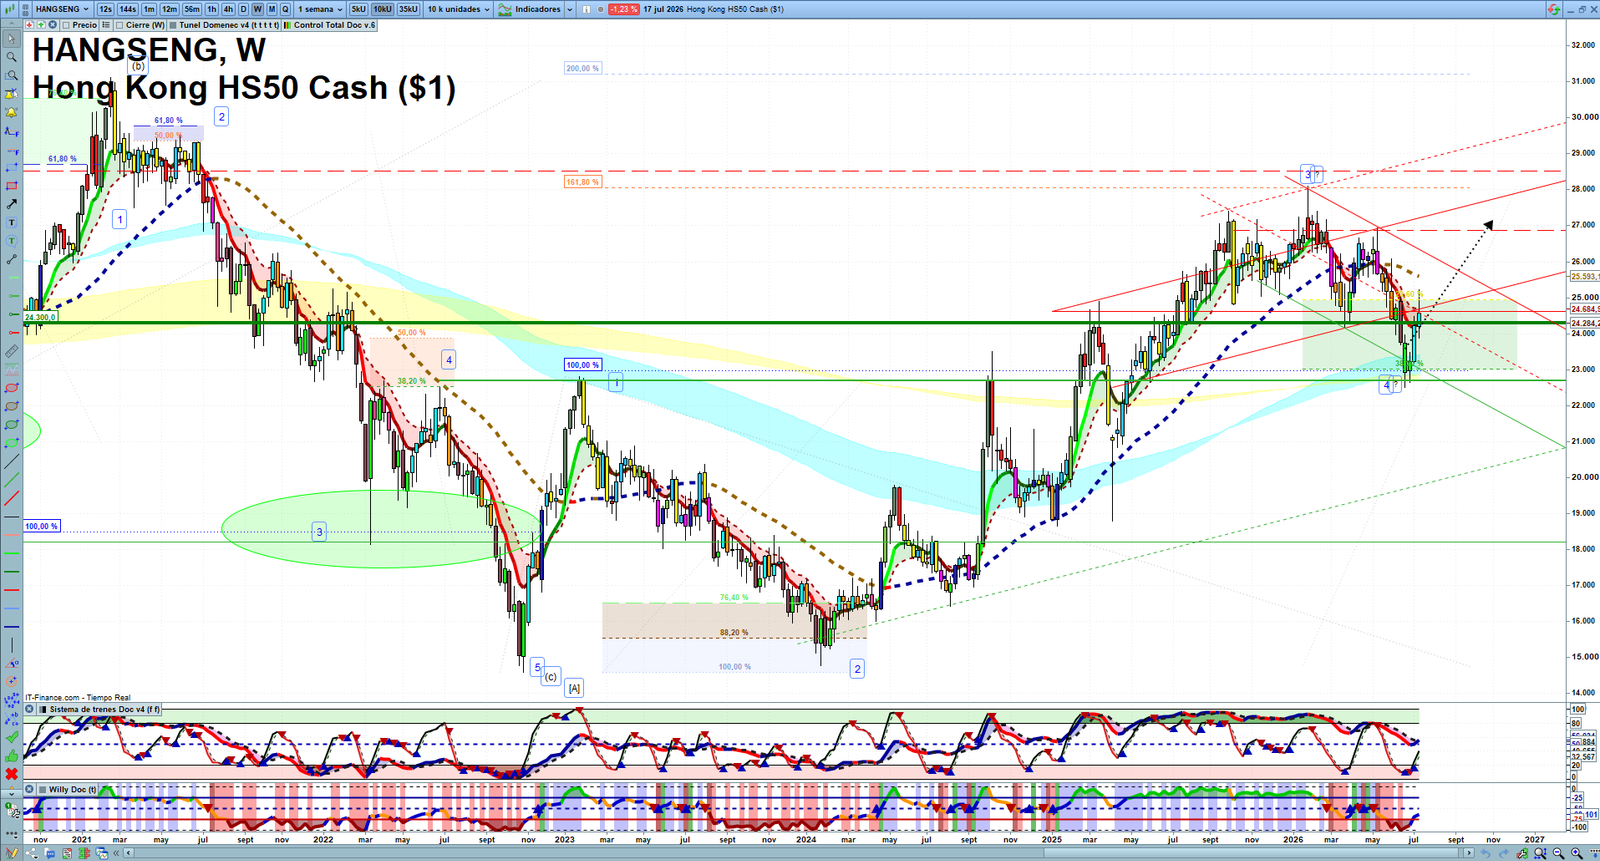Viewport: 1600px width, 861px height.
Task: Select the 56m timeframe button
Action: pyautogui.click(x=191, y=9)
